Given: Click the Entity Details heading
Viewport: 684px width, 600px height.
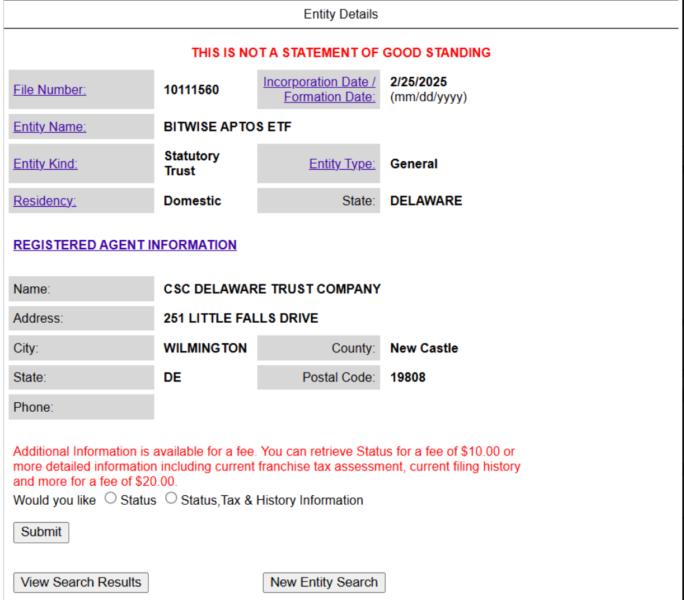Looking at the screenshot, I should click(x=341, y=14).
